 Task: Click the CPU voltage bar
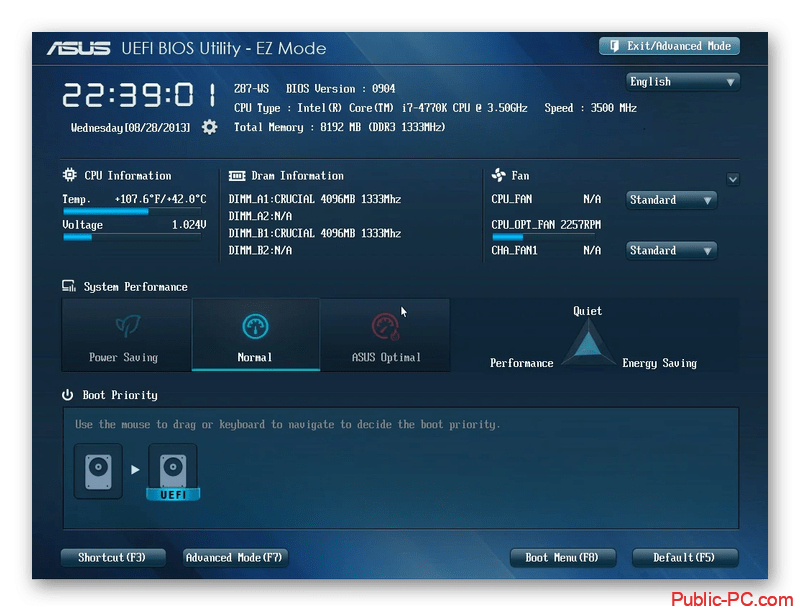[132, 237]
